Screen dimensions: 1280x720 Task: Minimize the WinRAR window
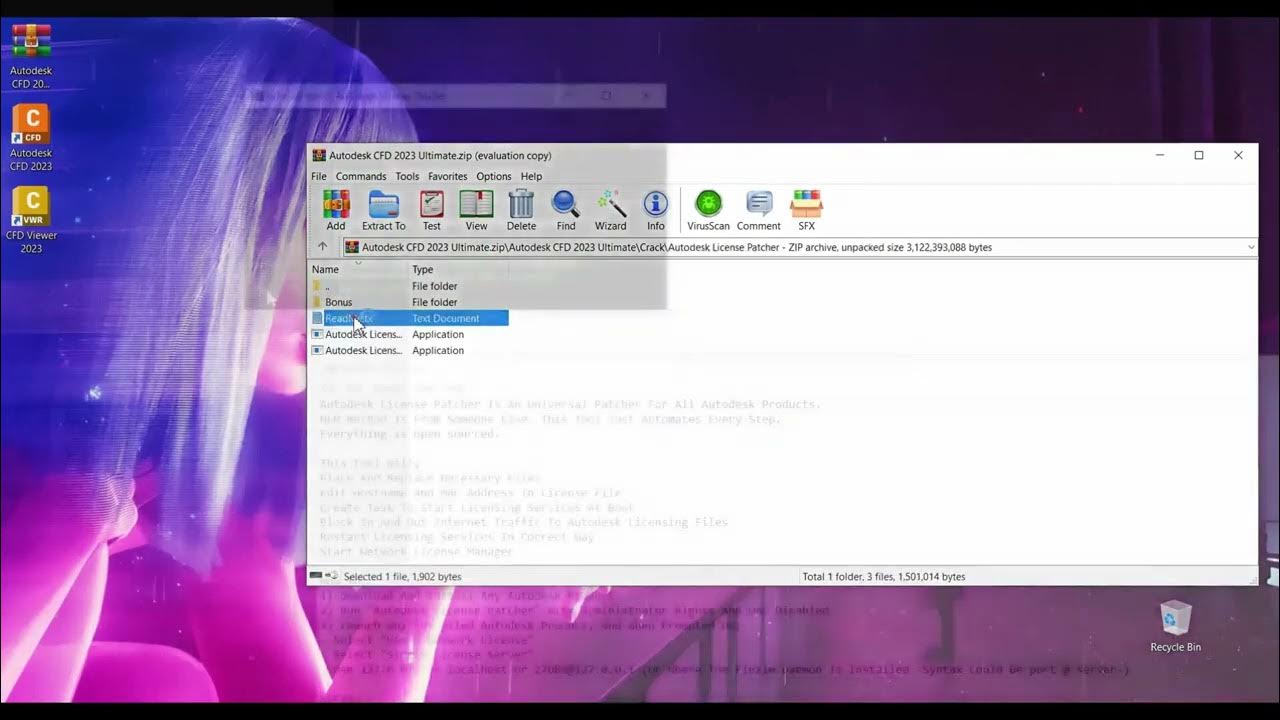tap(1160, 155)
